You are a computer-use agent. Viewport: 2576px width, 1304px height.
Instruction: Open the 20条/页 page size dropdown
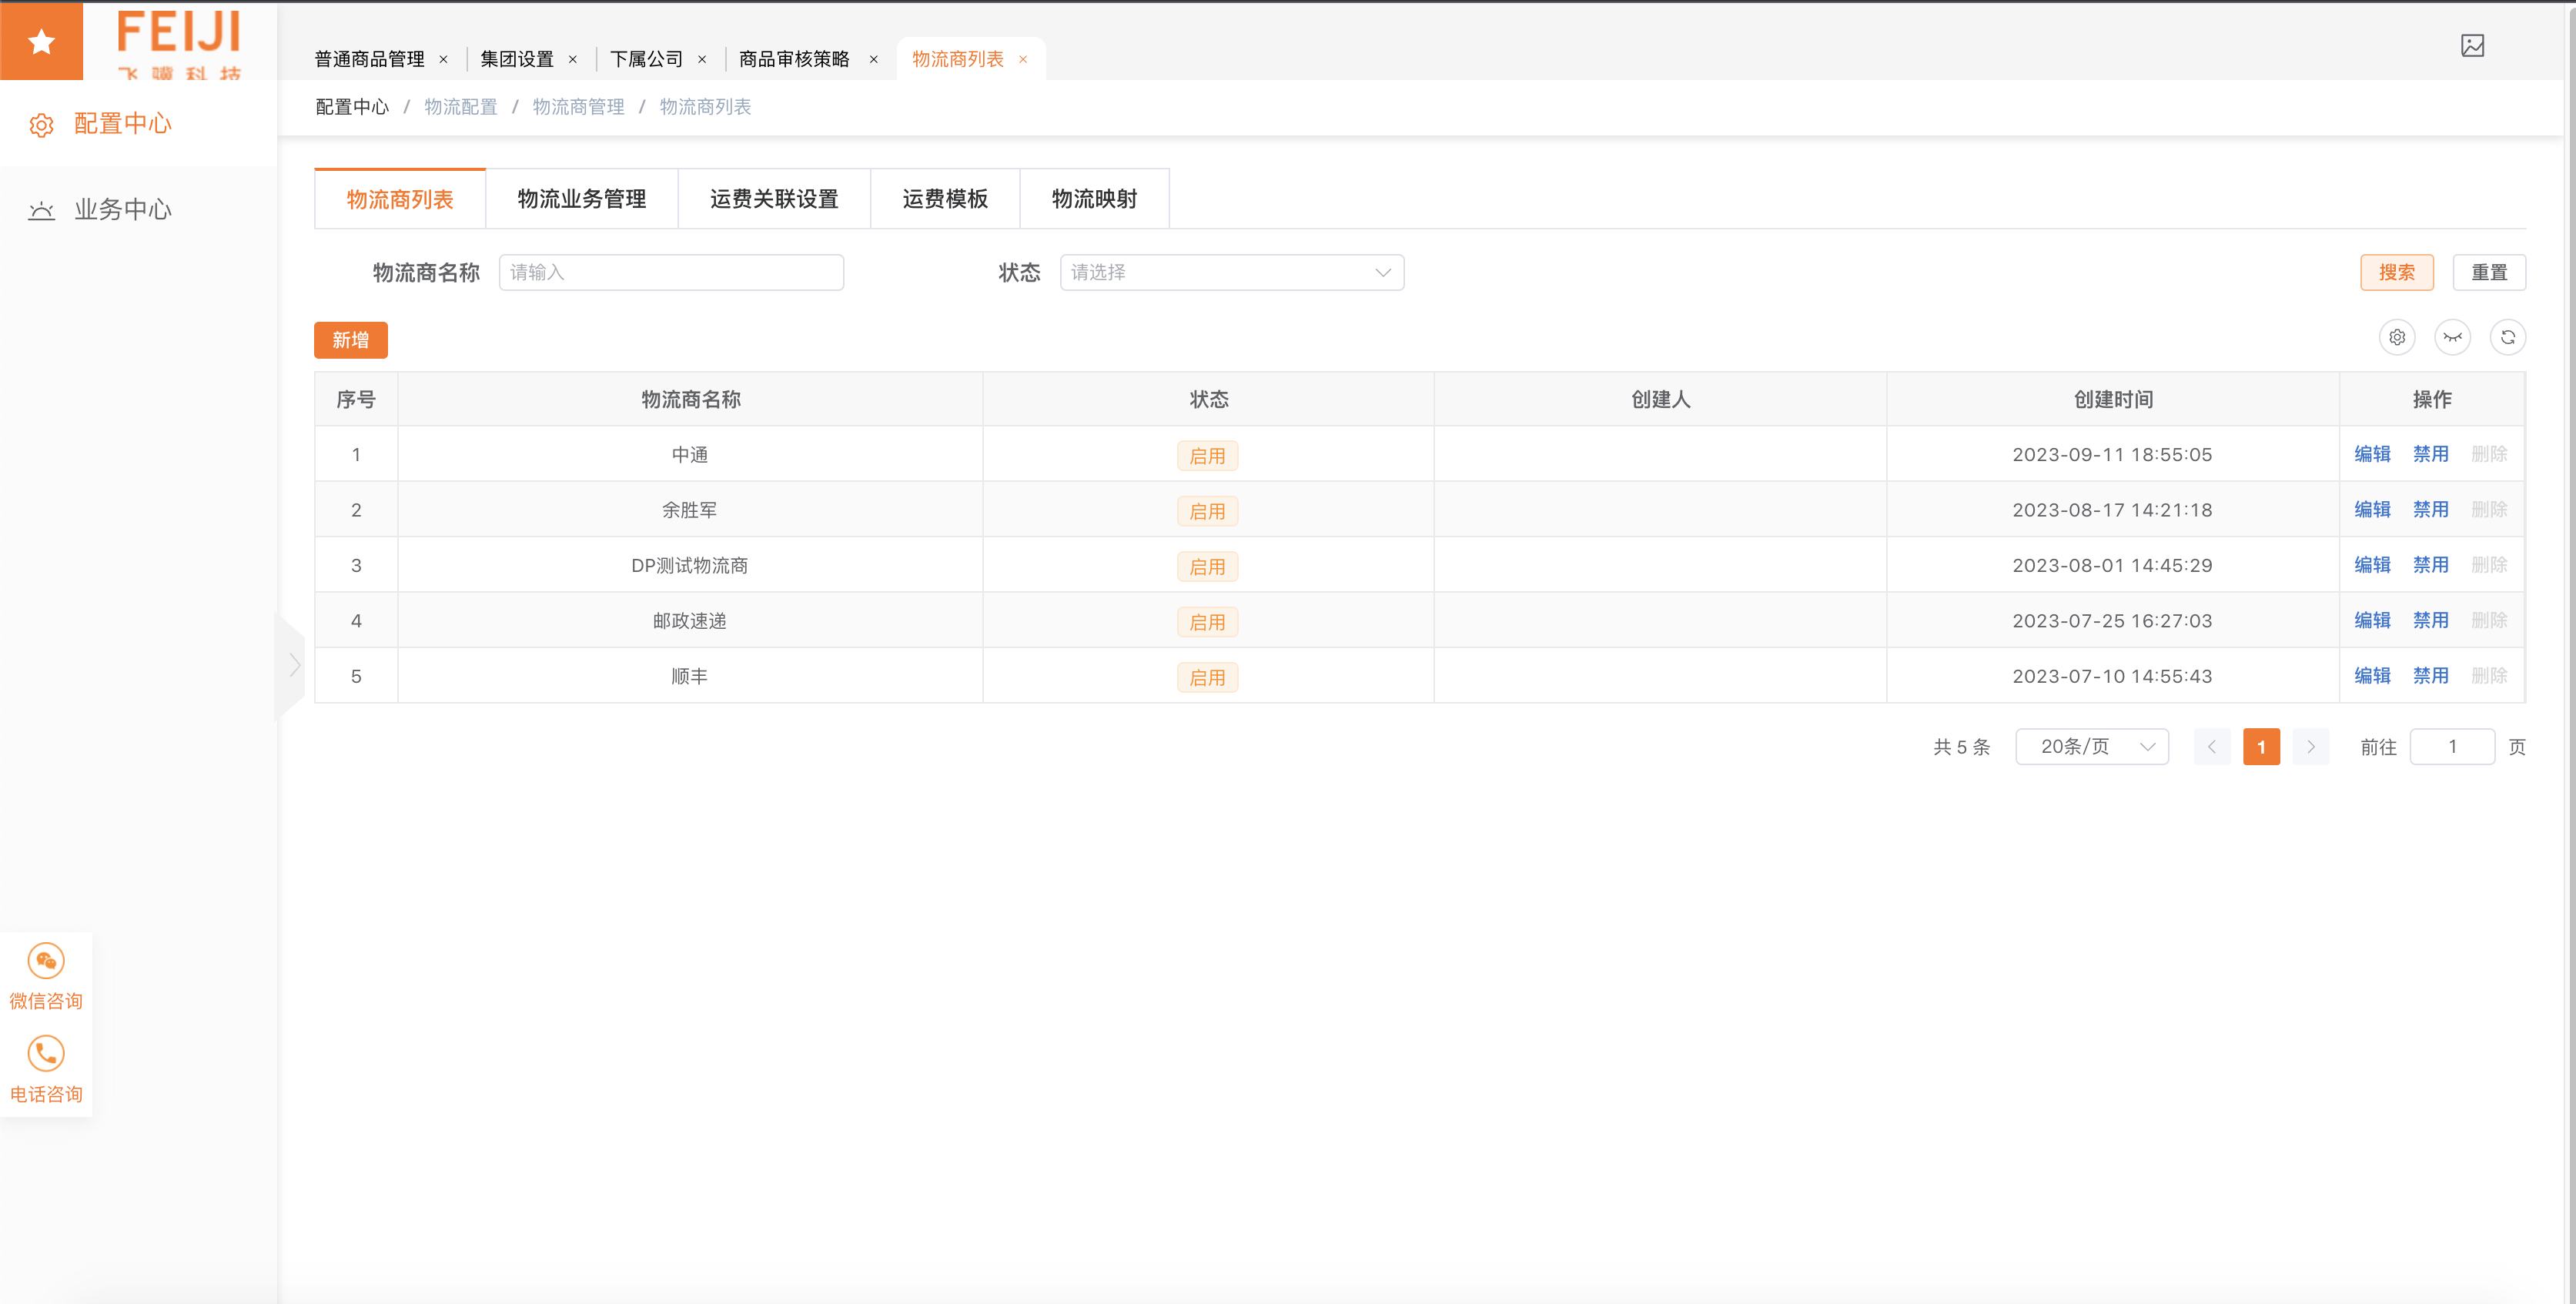click(2092, 747)
